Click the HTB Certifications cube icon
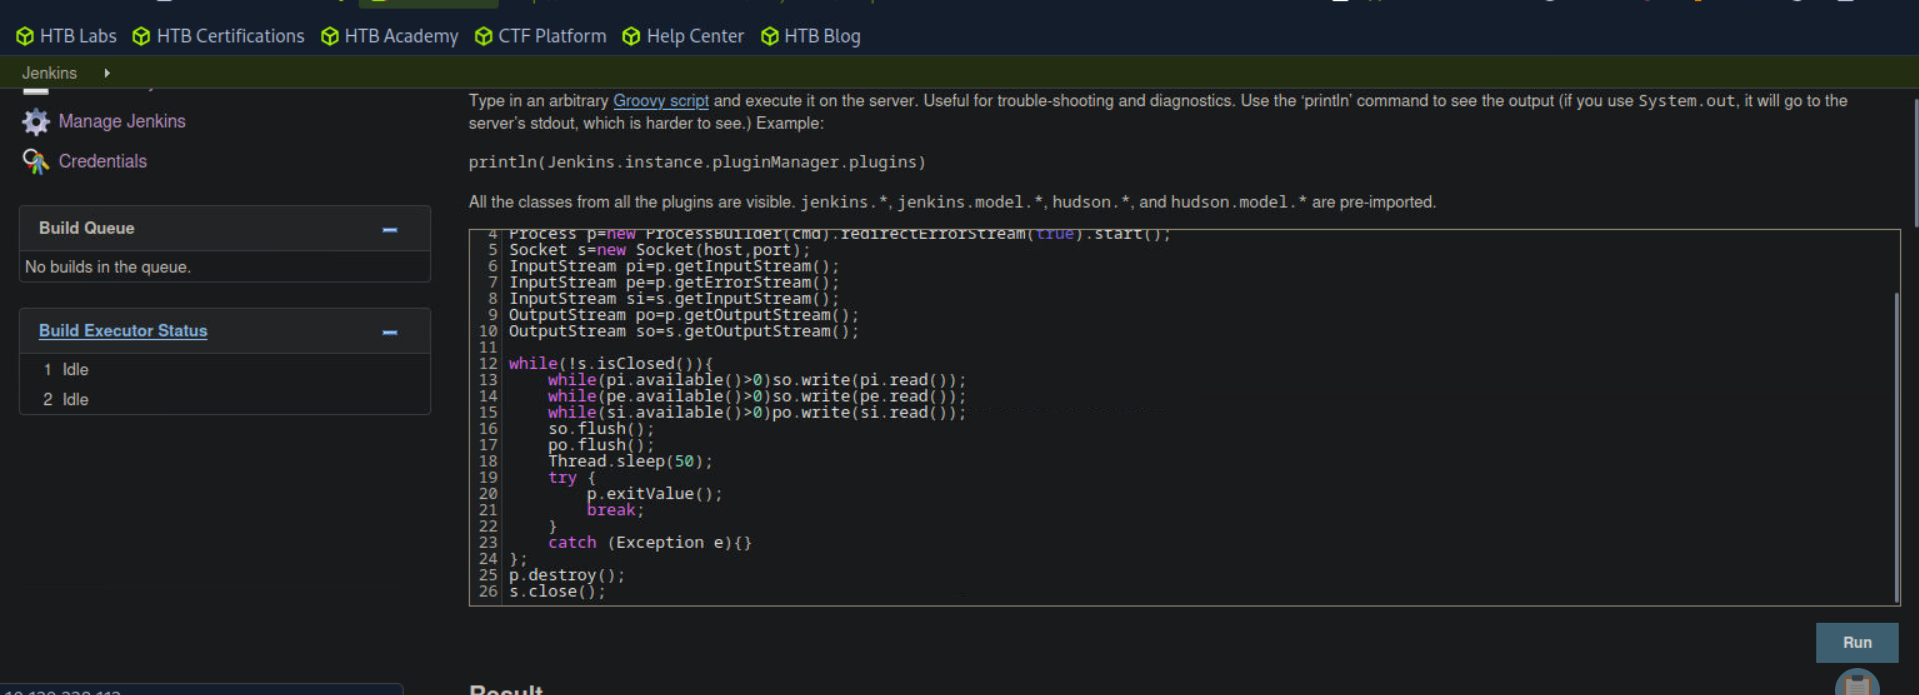Screen dimensions: 1919x695 (x=141, y=36)
